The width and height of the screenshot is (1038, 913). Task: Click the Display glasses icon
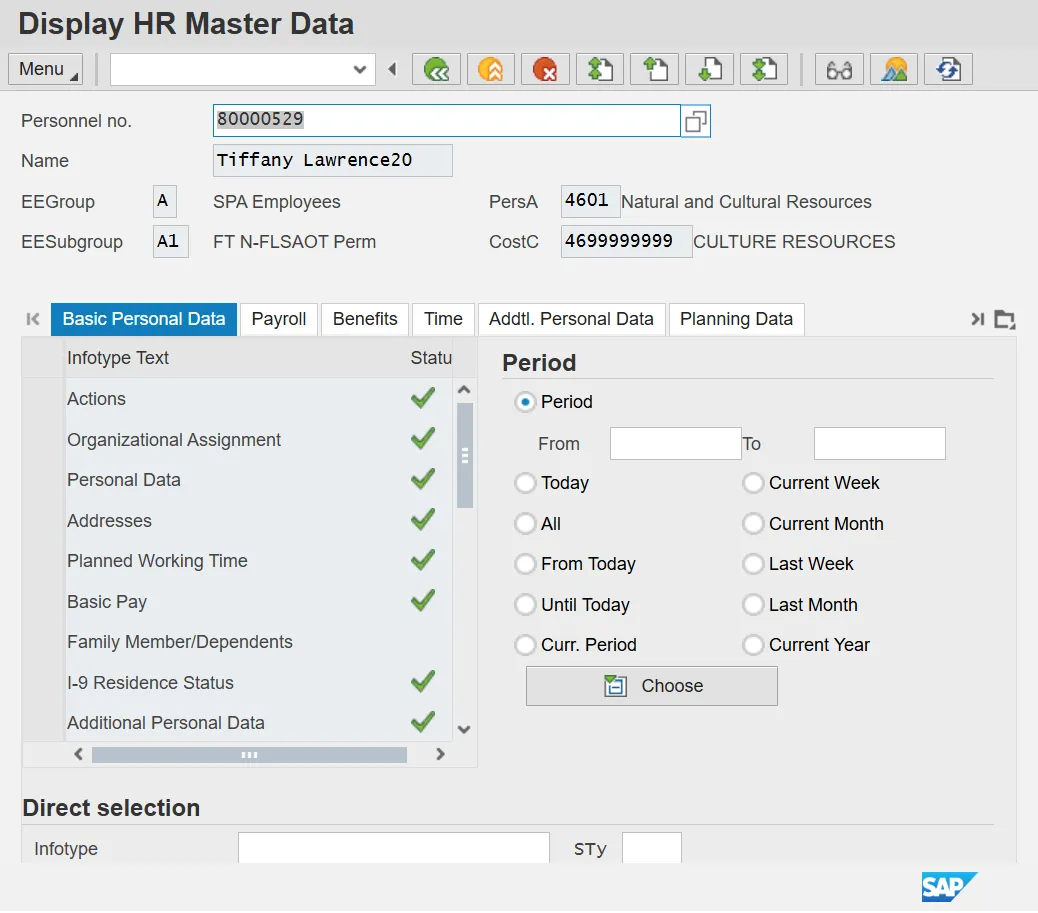(x=839, y=69)
